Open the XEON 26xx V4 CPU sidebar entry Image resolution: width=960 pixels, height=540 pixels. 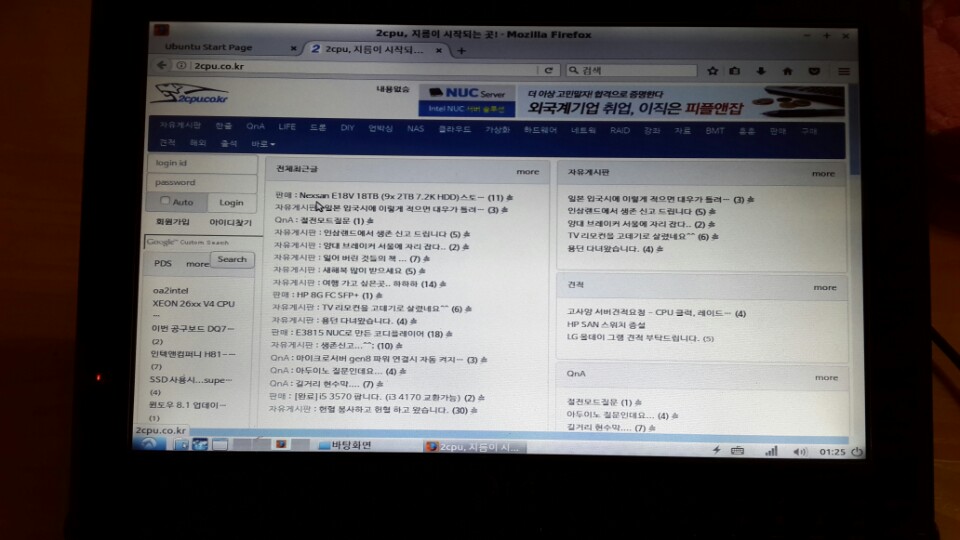193,304
